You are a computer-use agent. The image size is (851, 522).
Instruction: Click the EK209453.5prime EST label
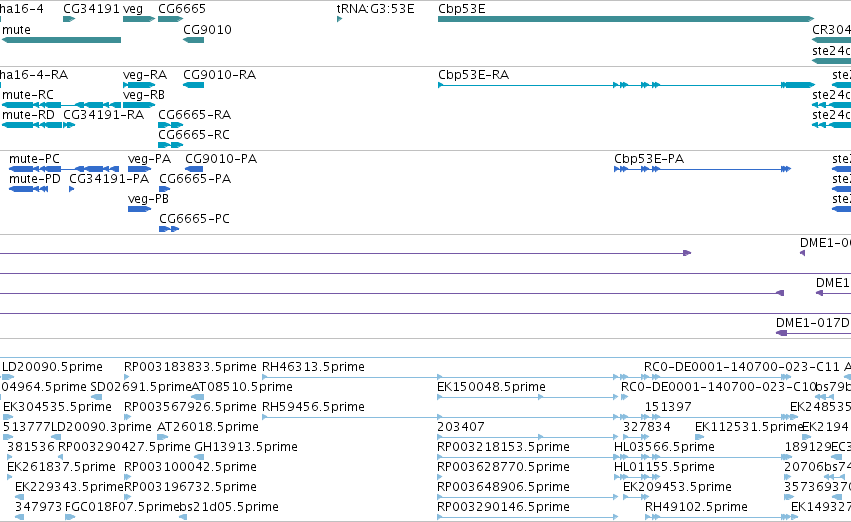677,487
